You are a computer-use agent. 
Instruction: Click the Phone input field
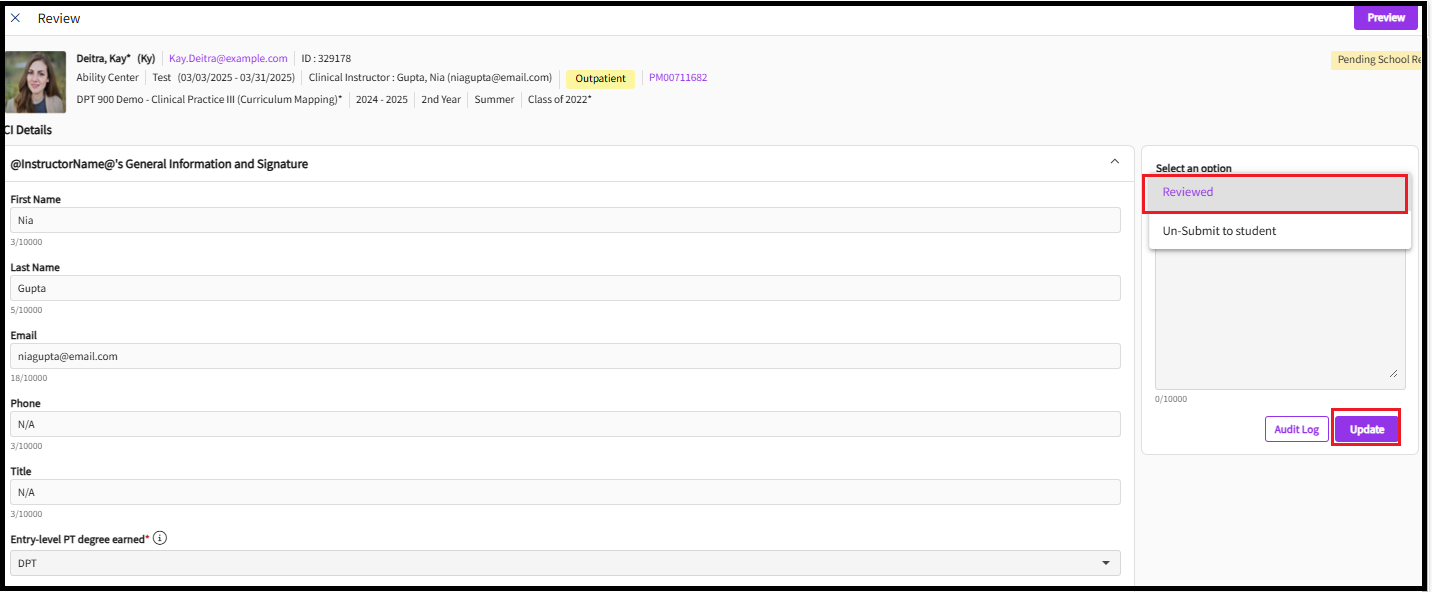pos(565,424)
